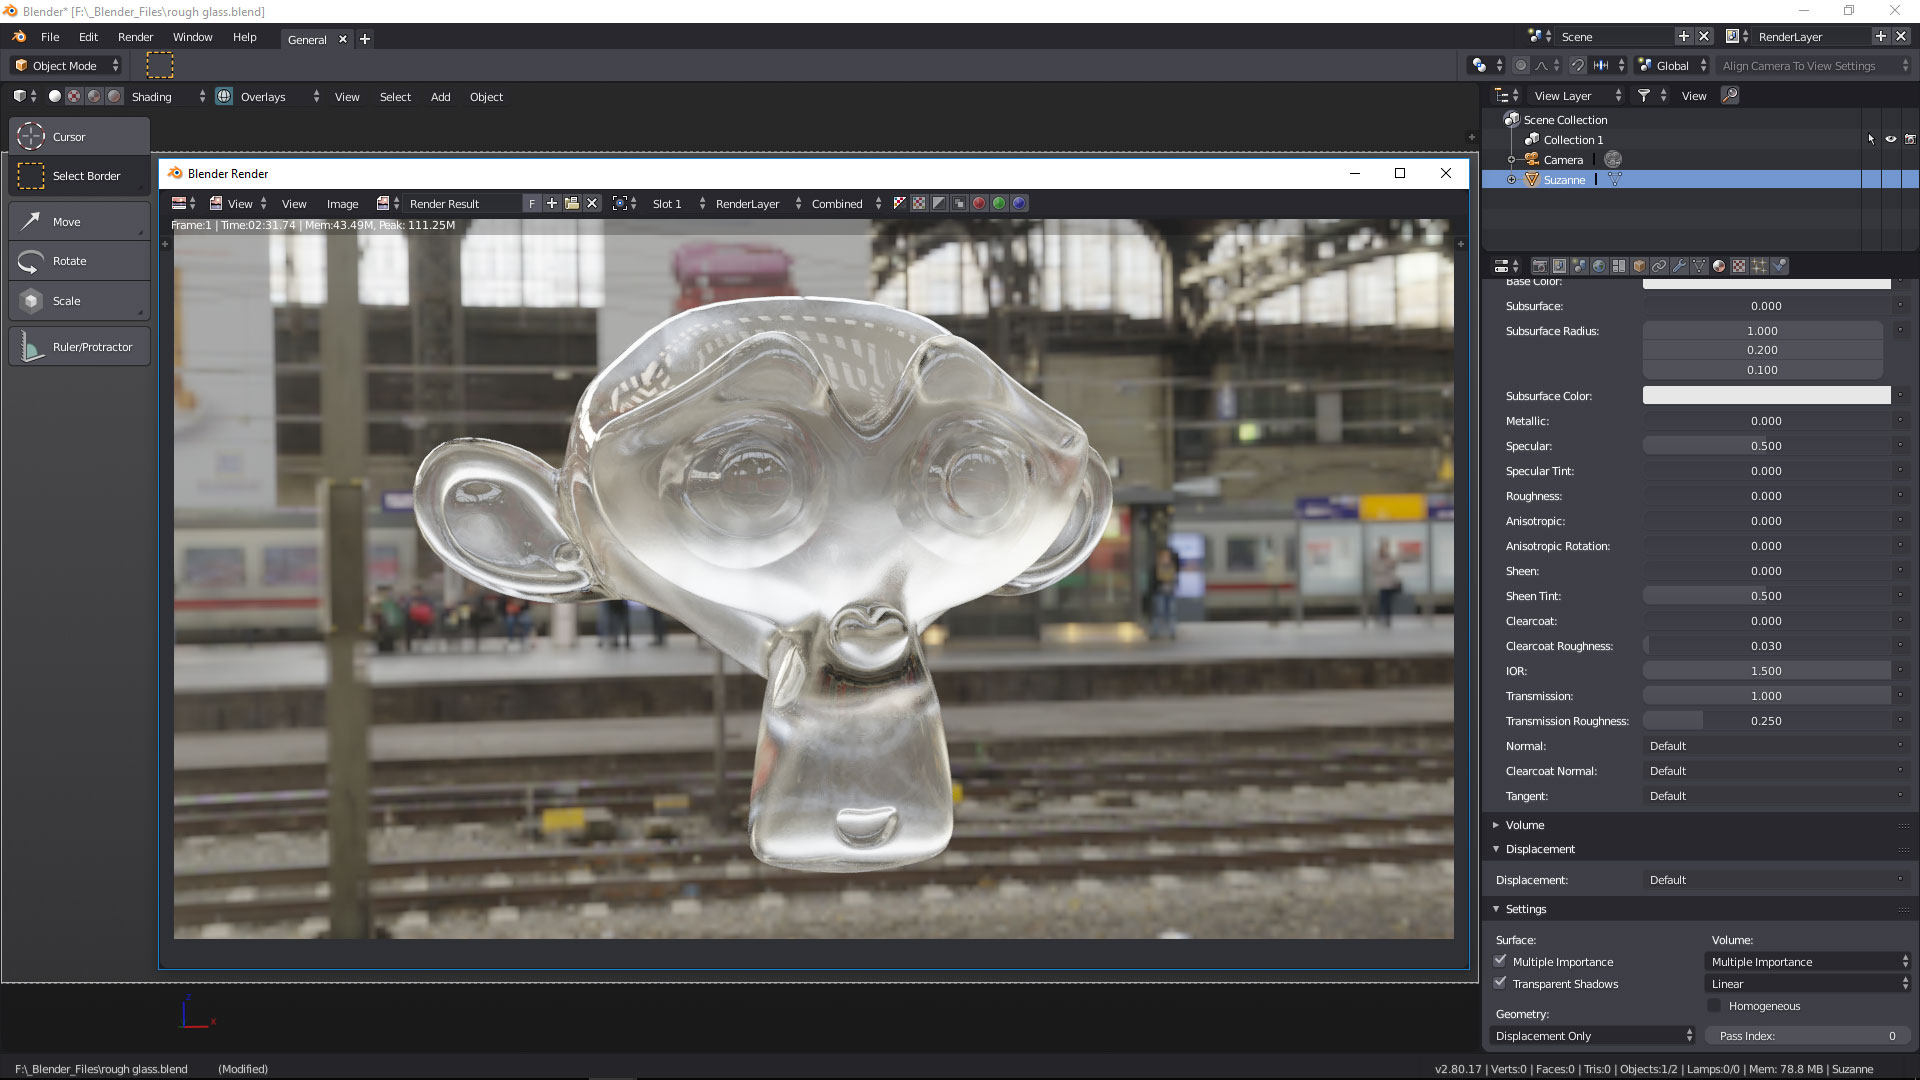Activate the Select Border tool
Screen dimensions: 1920x1080
(x=79, y=176)
